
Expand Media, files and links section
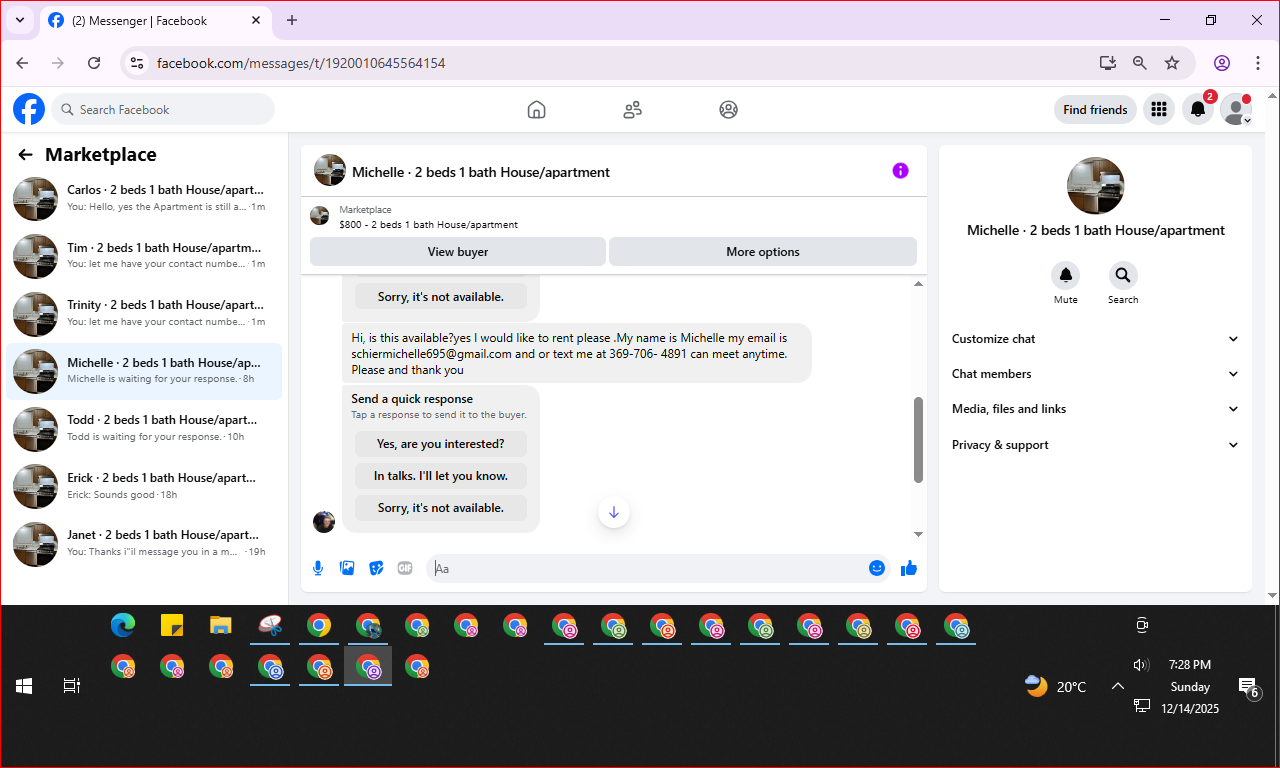[x=1095, y=409]
